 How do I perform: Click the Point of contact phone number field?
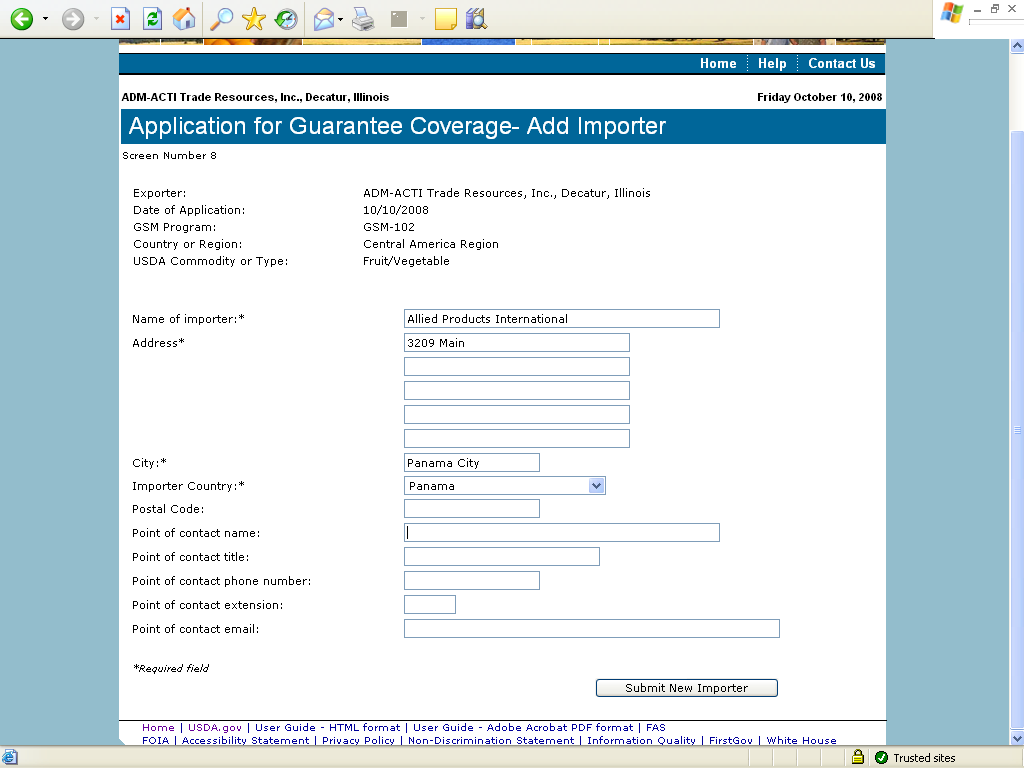point(472,581)
